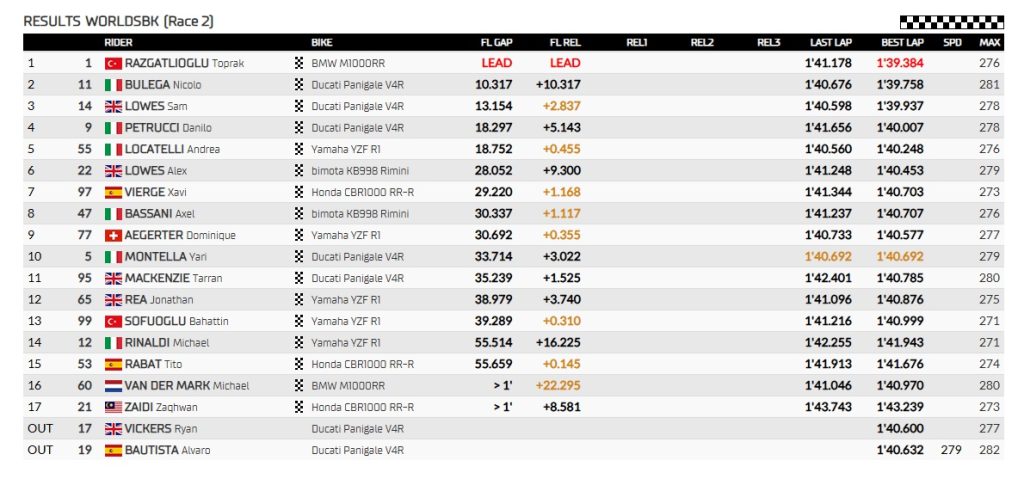Click the Malaysian flag beside Zaidi
This screenshot has width=1024, height=485.
pos(113,407)
